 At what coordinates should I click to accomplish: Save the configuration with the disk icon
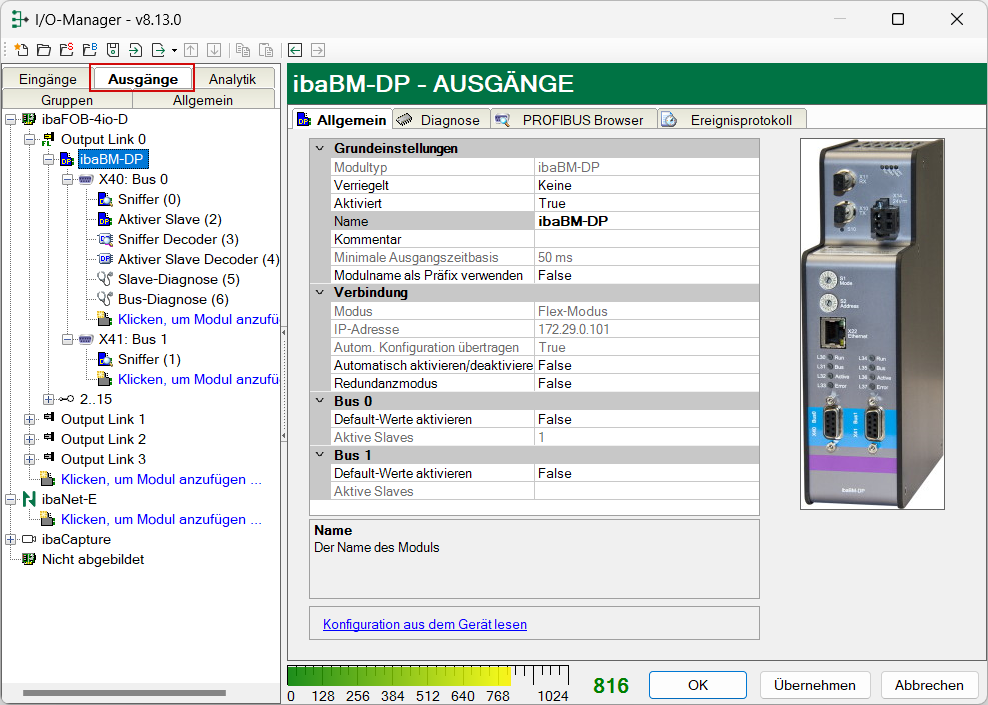[x=113, y=50]
